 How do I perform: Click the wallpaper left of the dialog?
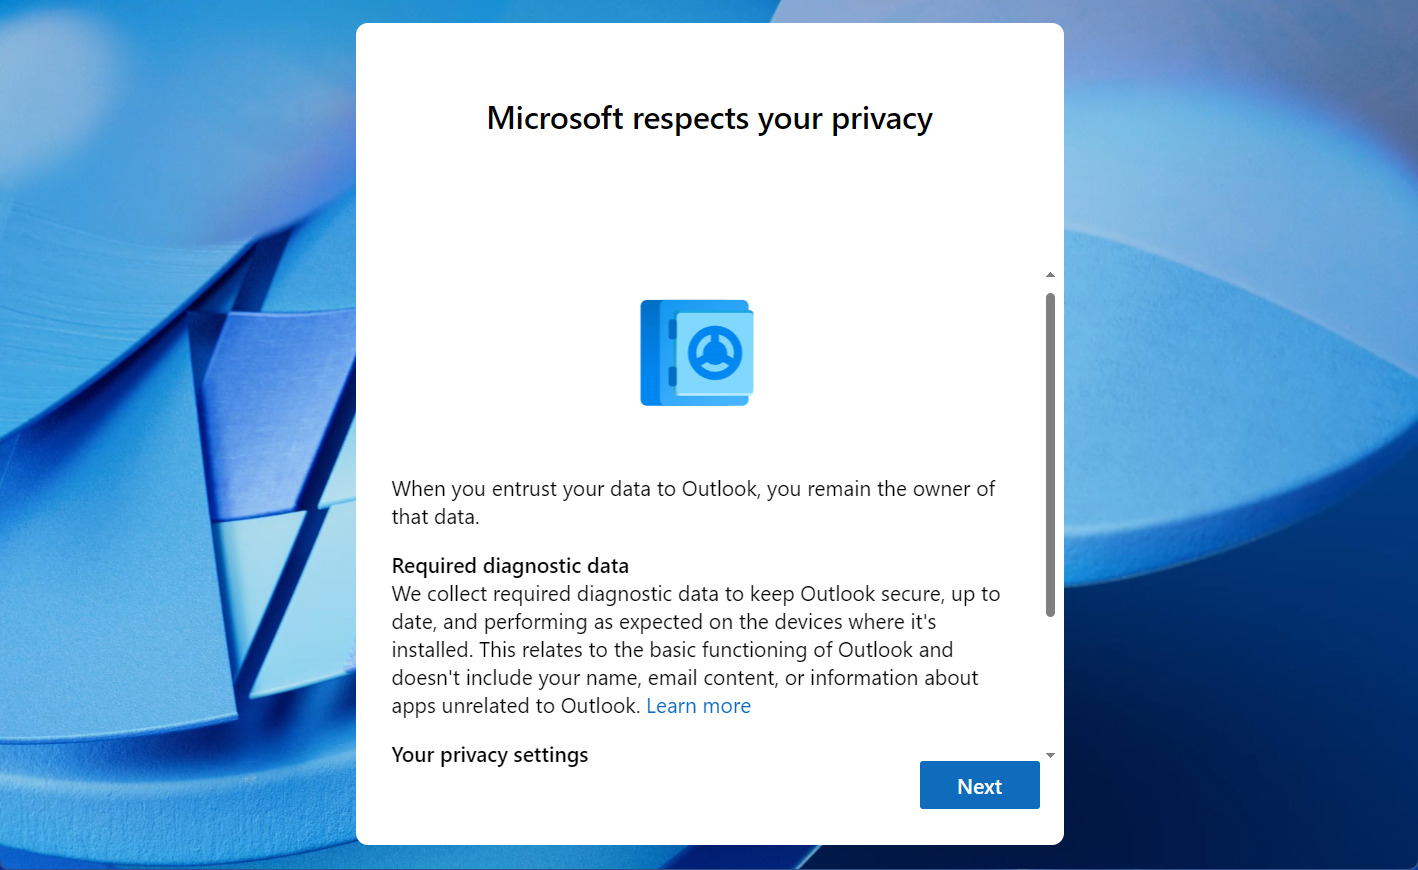(x=178, y=435)
